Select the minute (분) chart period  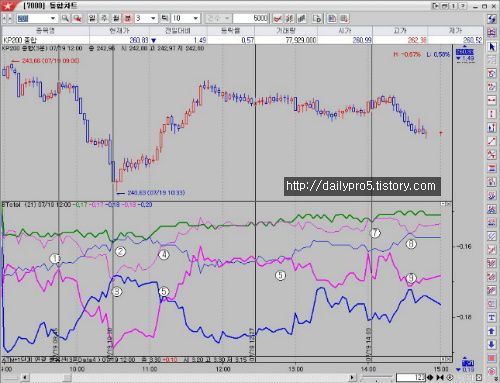coord(128,18)
